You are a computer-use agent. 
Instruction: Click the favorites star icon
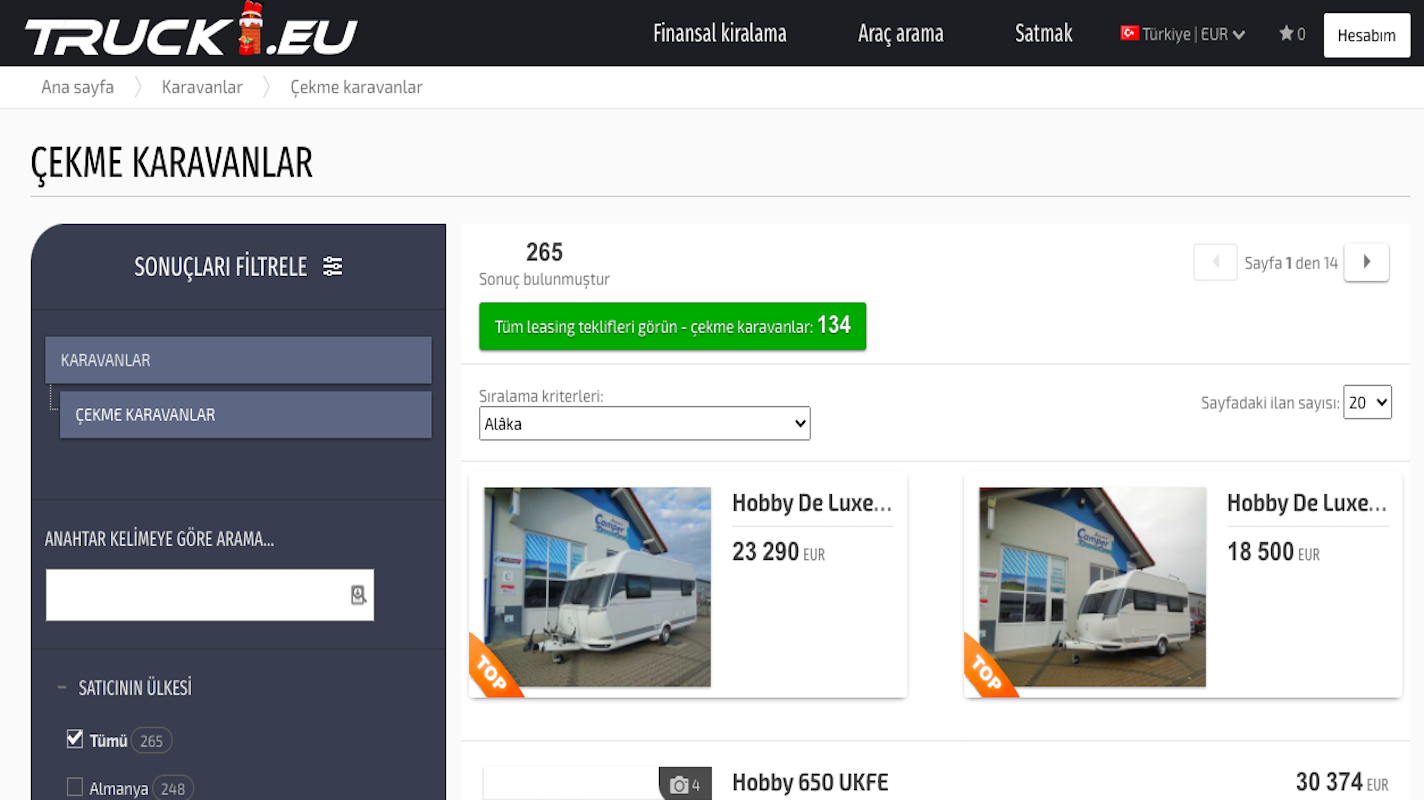point(1286,34)
